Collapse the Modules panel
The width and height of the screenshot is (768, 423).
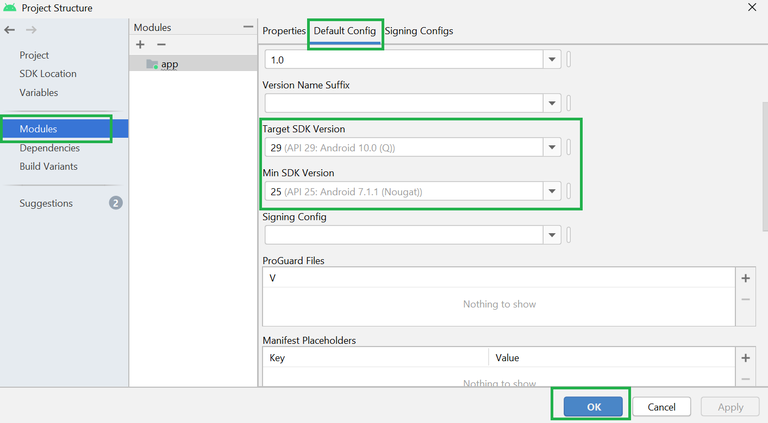coord(248,27)
